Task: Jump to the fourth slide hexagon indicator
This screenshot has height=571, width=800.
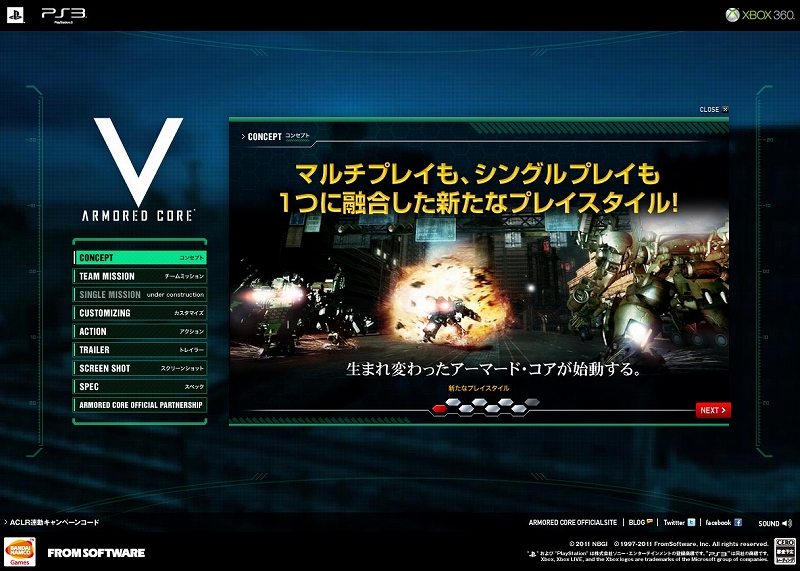Action: click(479, 402)
